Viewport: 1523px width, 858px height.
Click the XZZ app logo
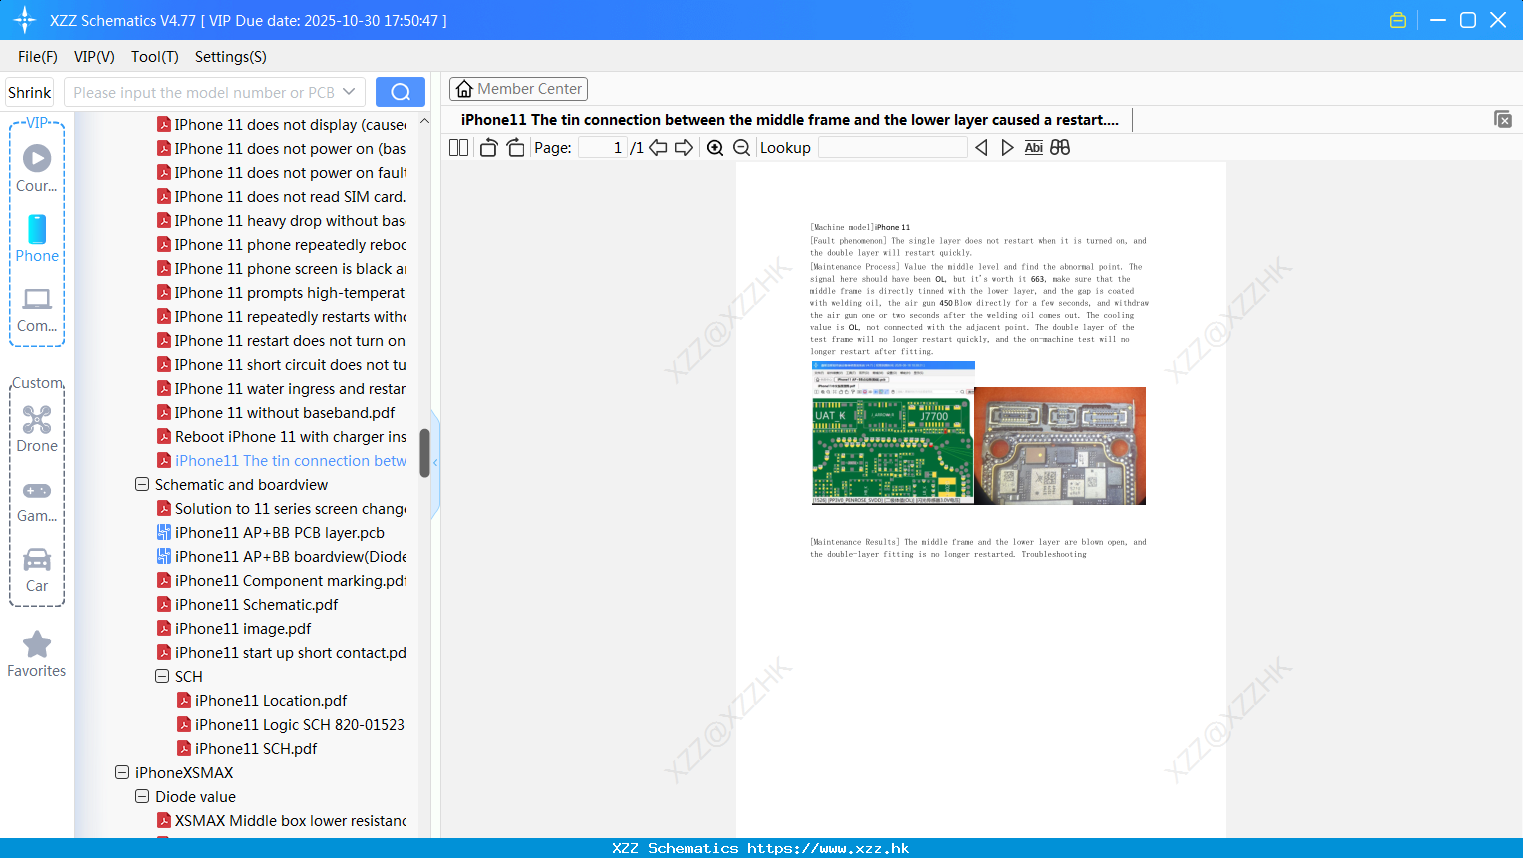pos(25,20)
